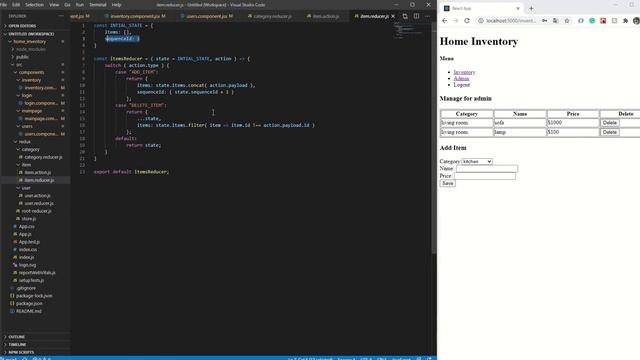This screenshot has height=360, width=640.
Task: Click the site info icon in address bar
Action: click(x=481, y=21)
